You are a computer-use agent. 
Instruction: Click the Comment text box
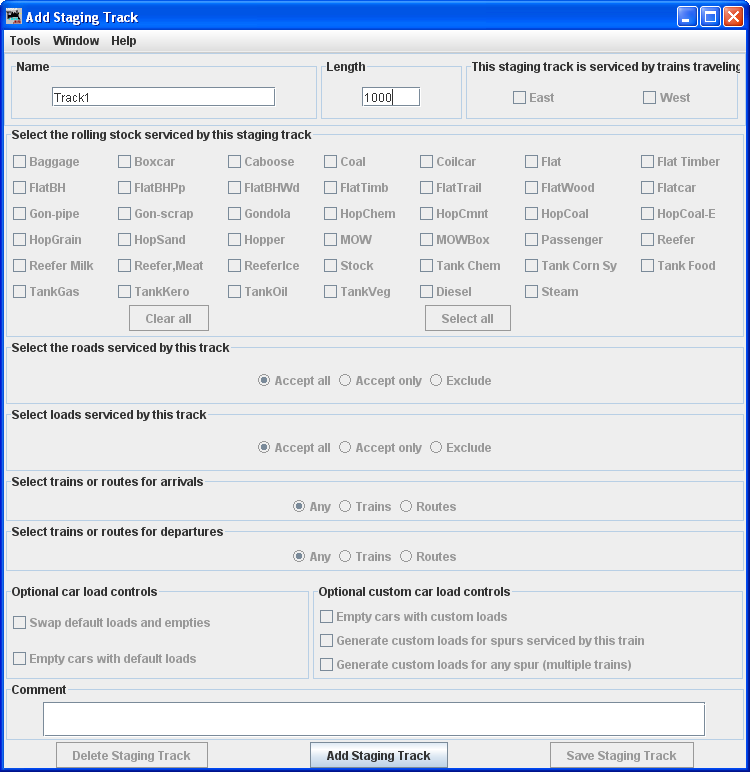tap(373, 719)
